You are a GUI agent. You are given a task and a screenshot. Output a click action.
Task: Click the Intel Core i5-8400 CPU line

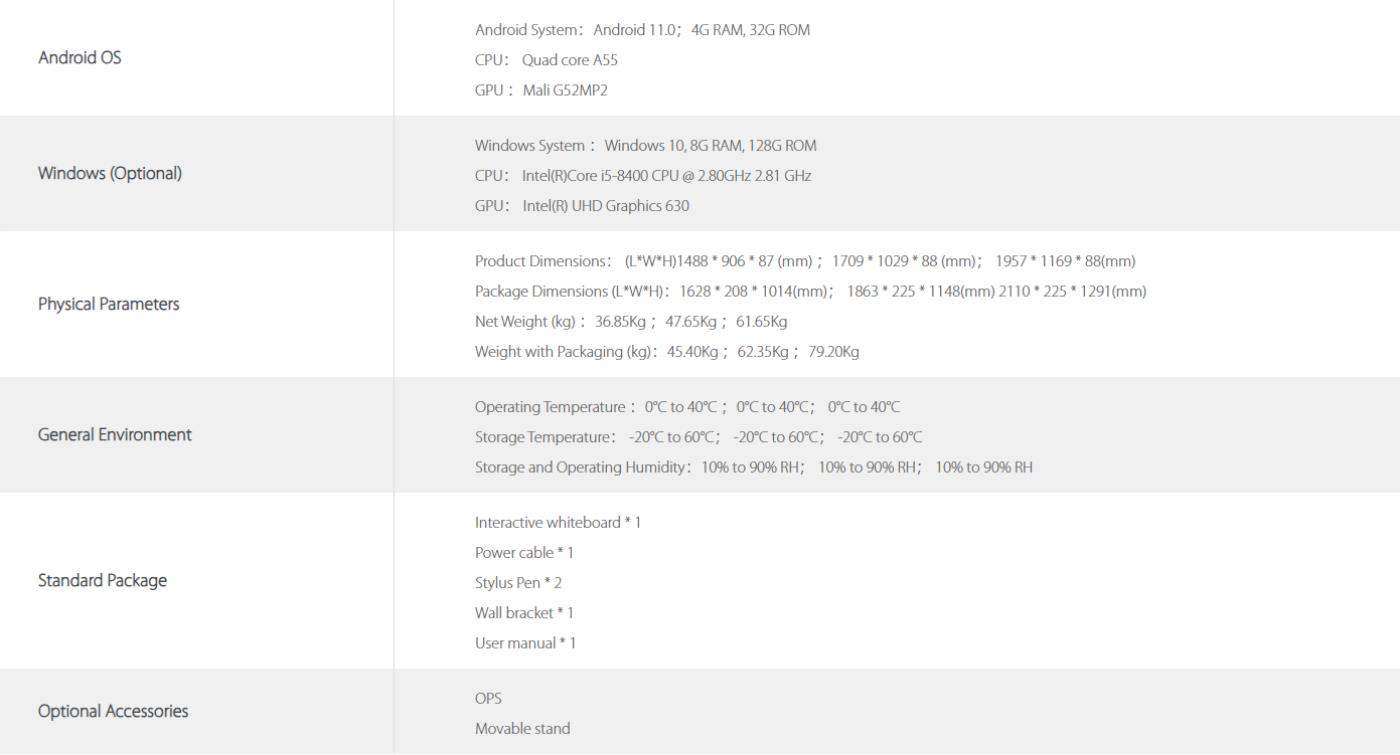pos(643,176)
